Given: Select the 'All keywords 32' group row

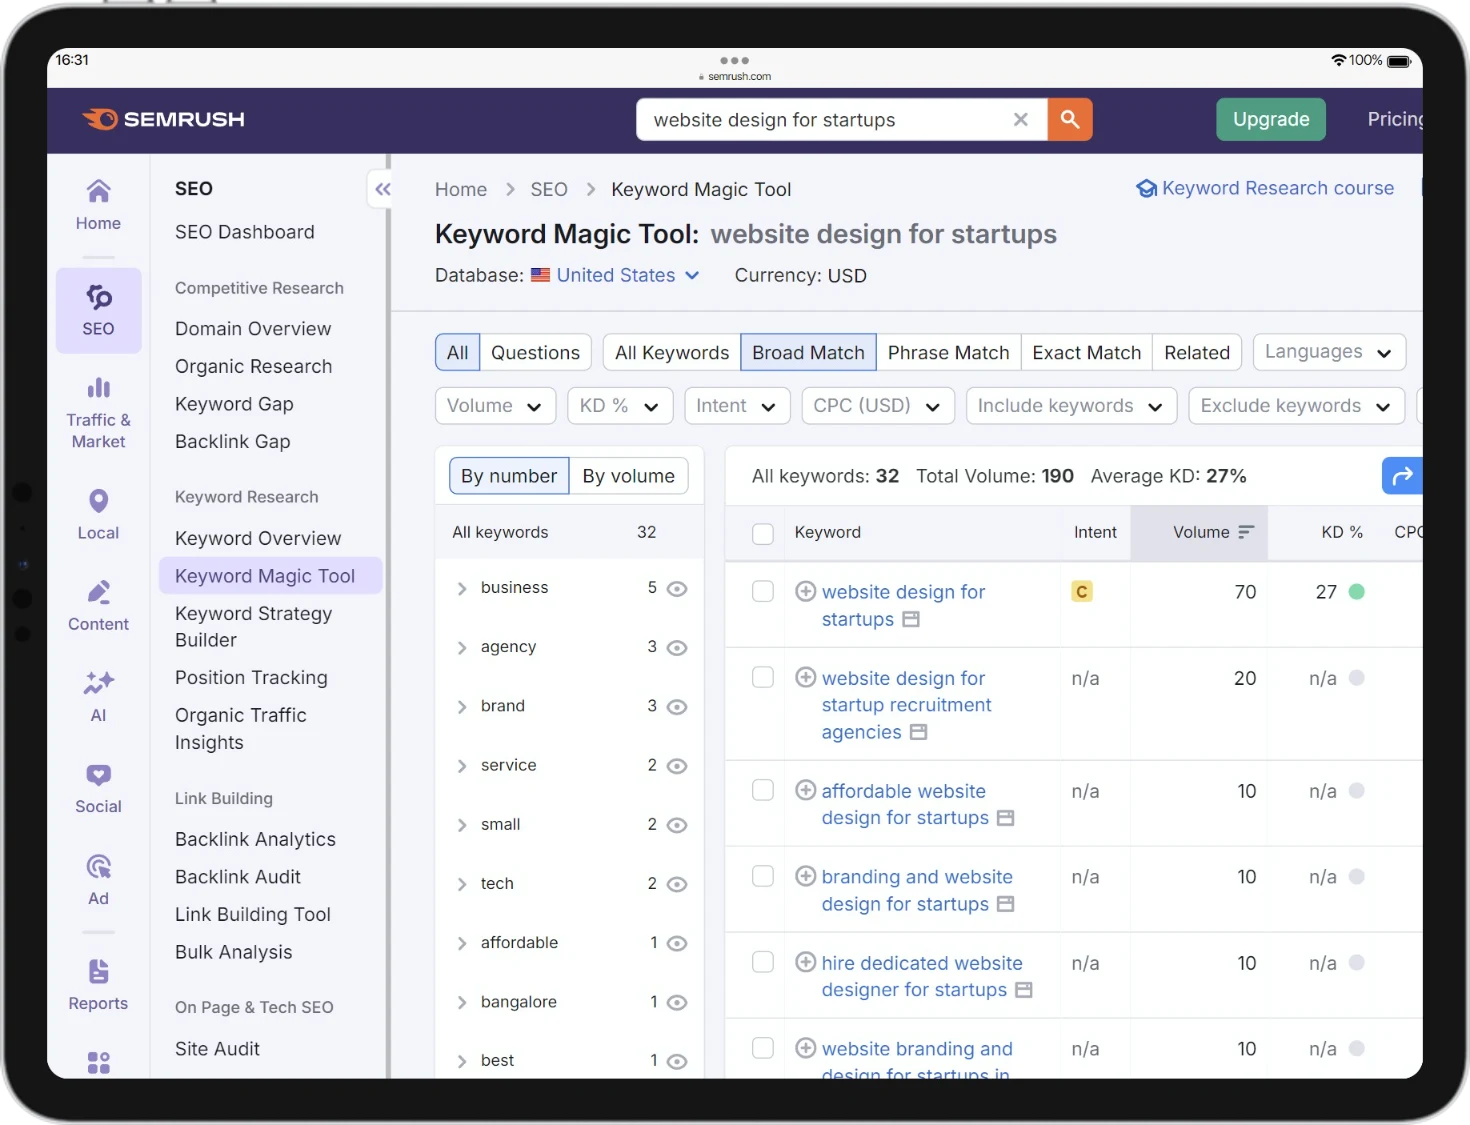Looking at the screenshot, I should pos(569,532).
